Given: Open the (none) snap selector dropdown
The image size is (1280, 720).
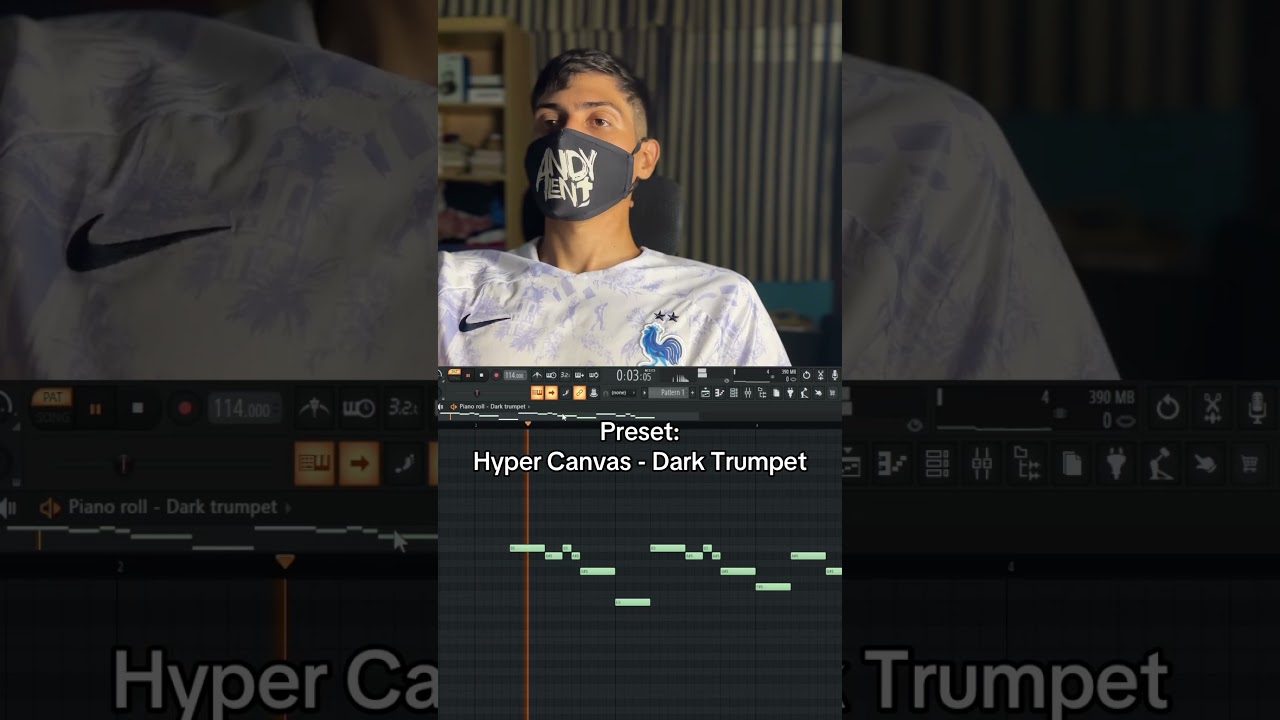Looking at the screenshot, I should [x=623, y=393].
